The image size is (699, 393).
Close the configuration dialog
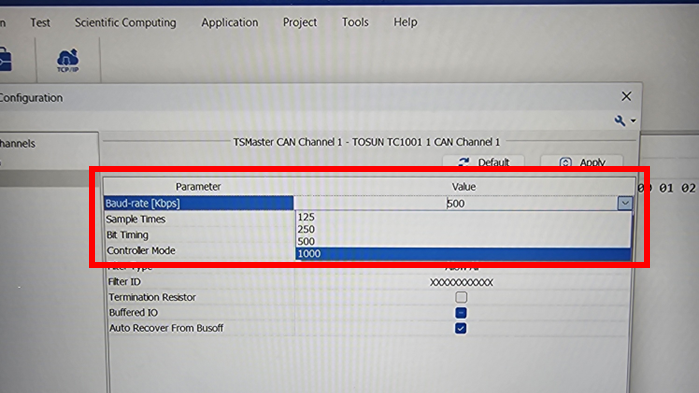(626, 96)
